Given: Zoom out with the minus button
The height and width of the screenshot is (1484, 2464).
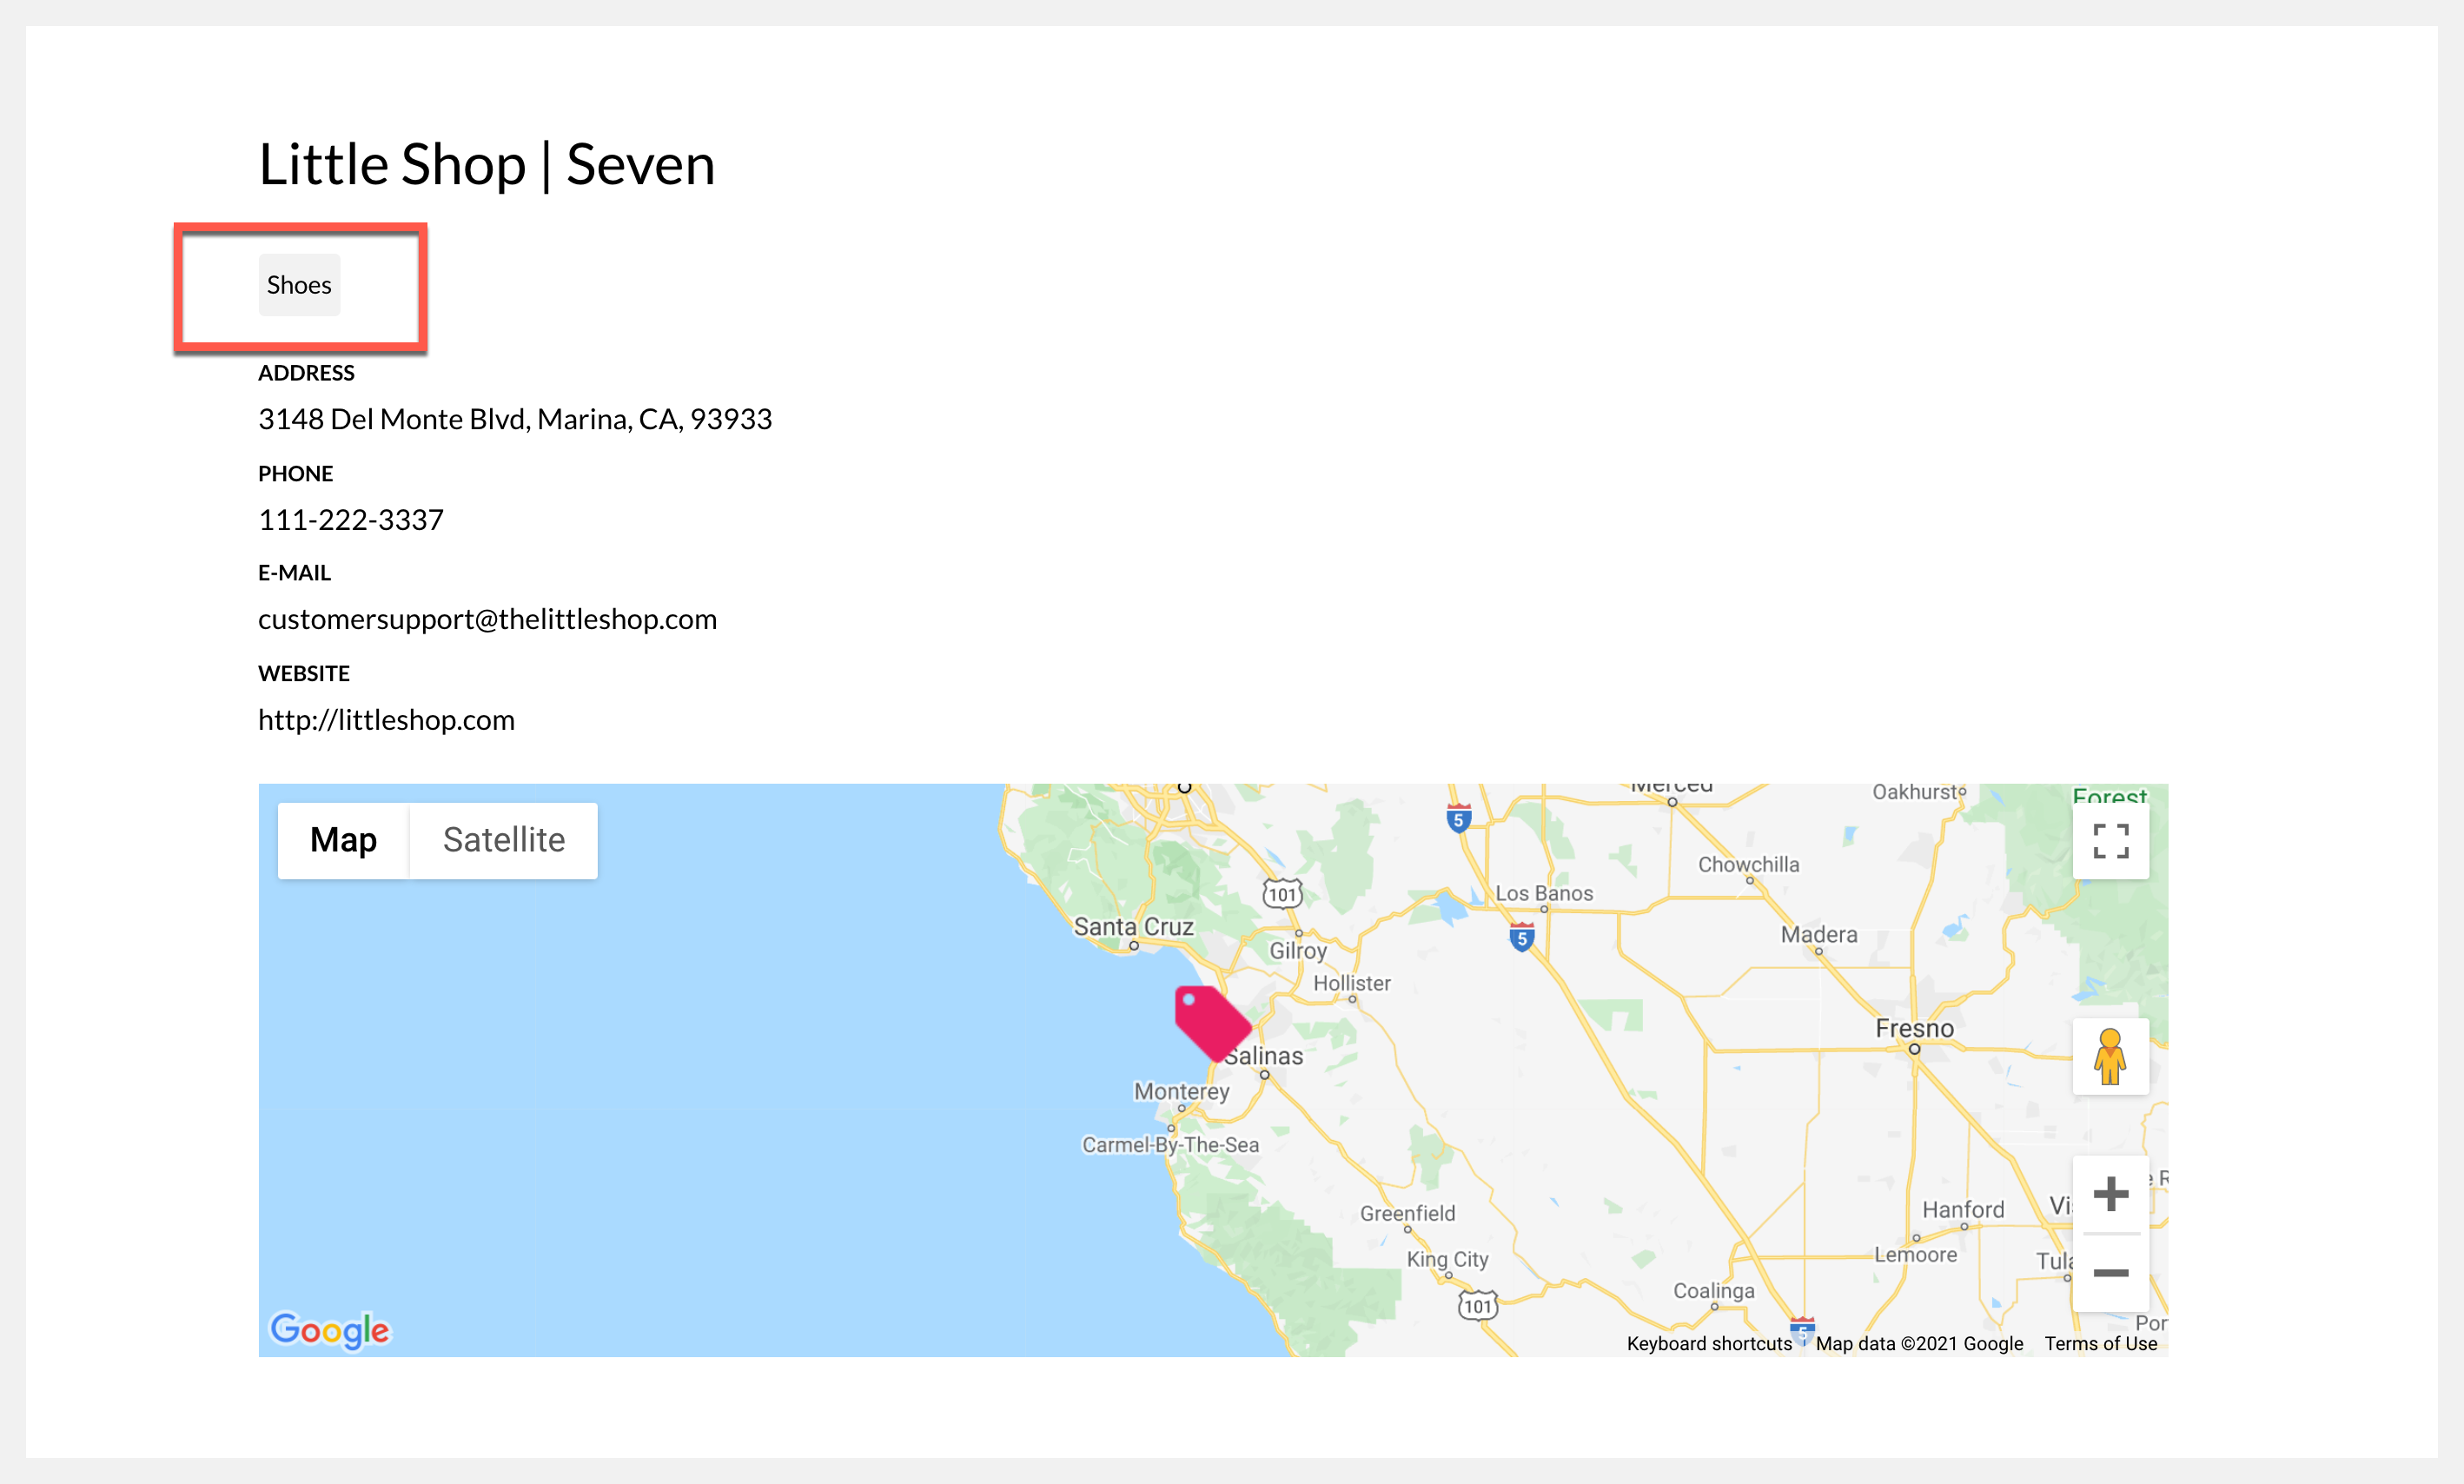Looking at the screenshot, I should click(2110, 1273).
